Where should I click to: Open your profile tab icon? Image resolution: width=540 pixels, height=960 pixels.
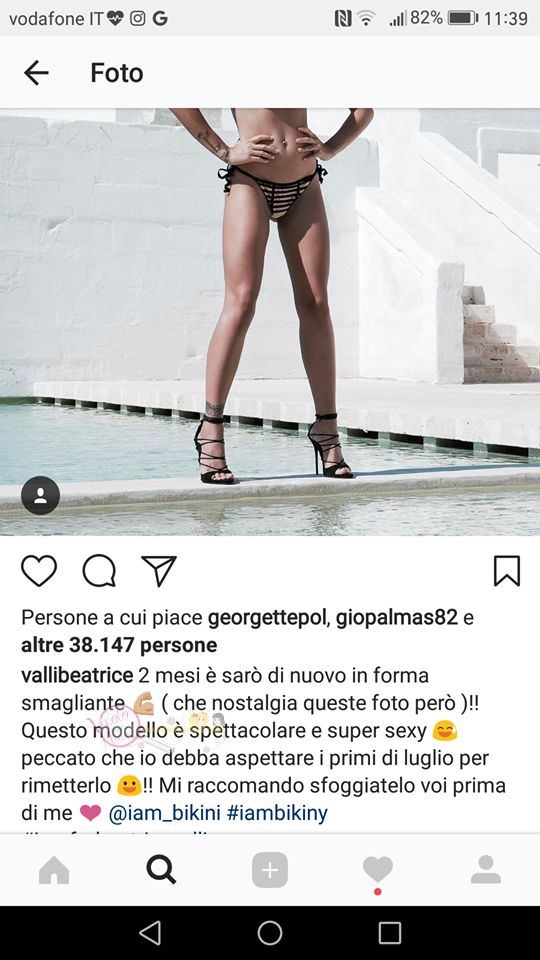tap(486, 869)
